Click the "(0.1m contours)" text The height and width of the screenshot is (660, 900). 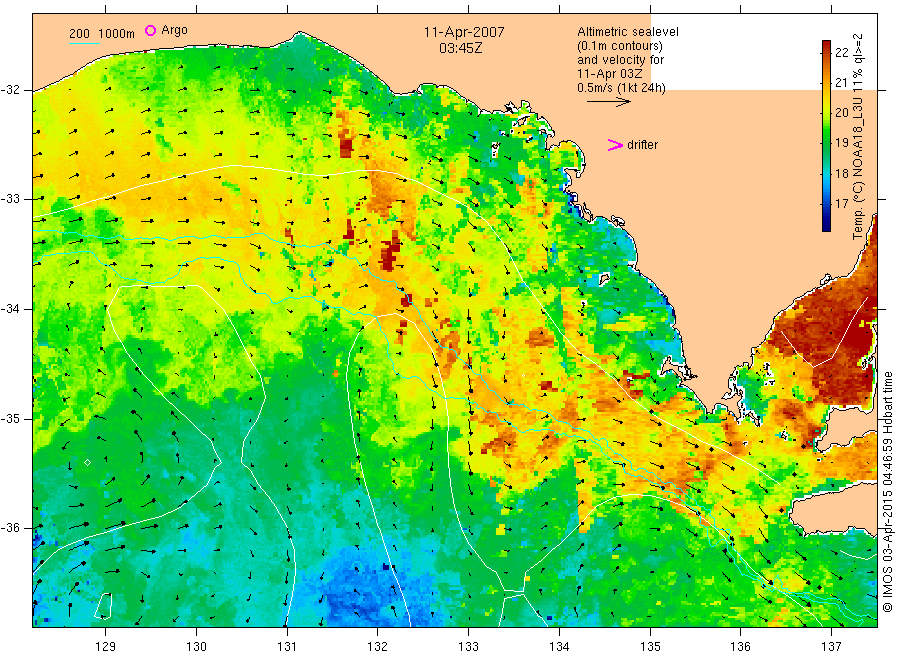pos(620,46)
